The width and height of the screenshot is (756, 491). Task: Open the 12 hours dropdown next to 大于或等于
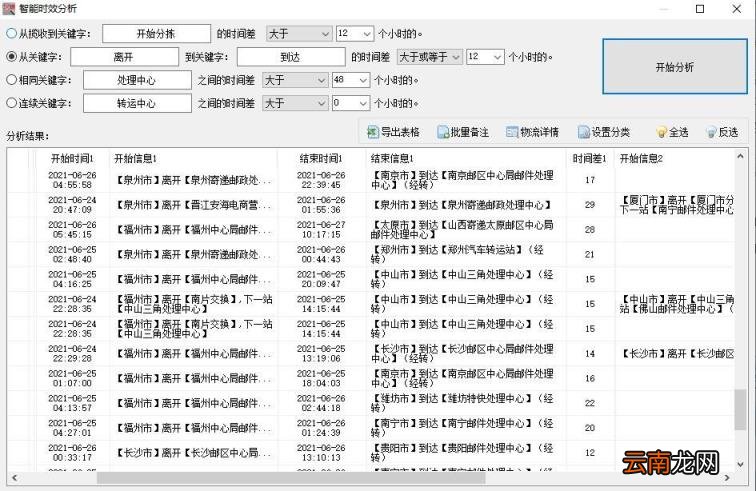485,57
